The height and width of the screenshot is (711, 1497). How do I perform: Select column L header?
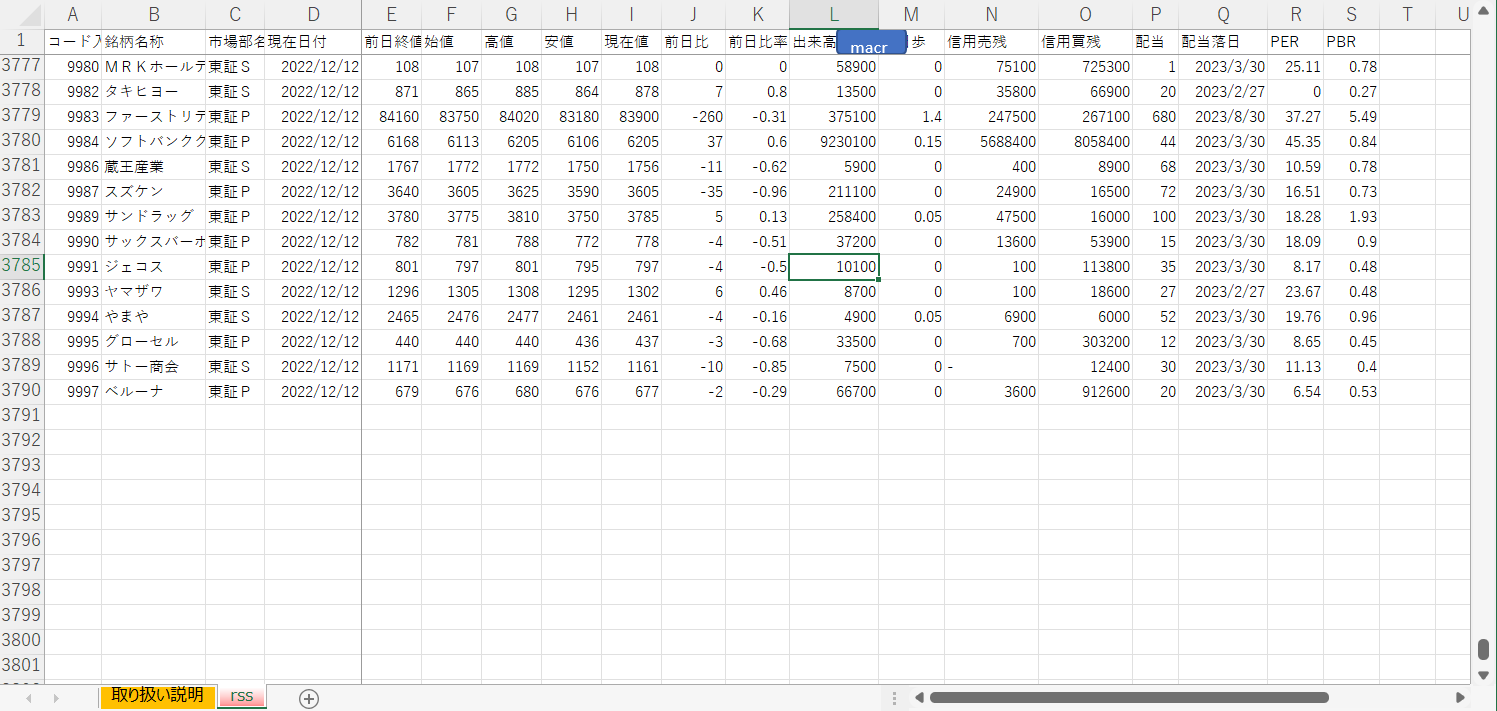(x=834, y=15)
